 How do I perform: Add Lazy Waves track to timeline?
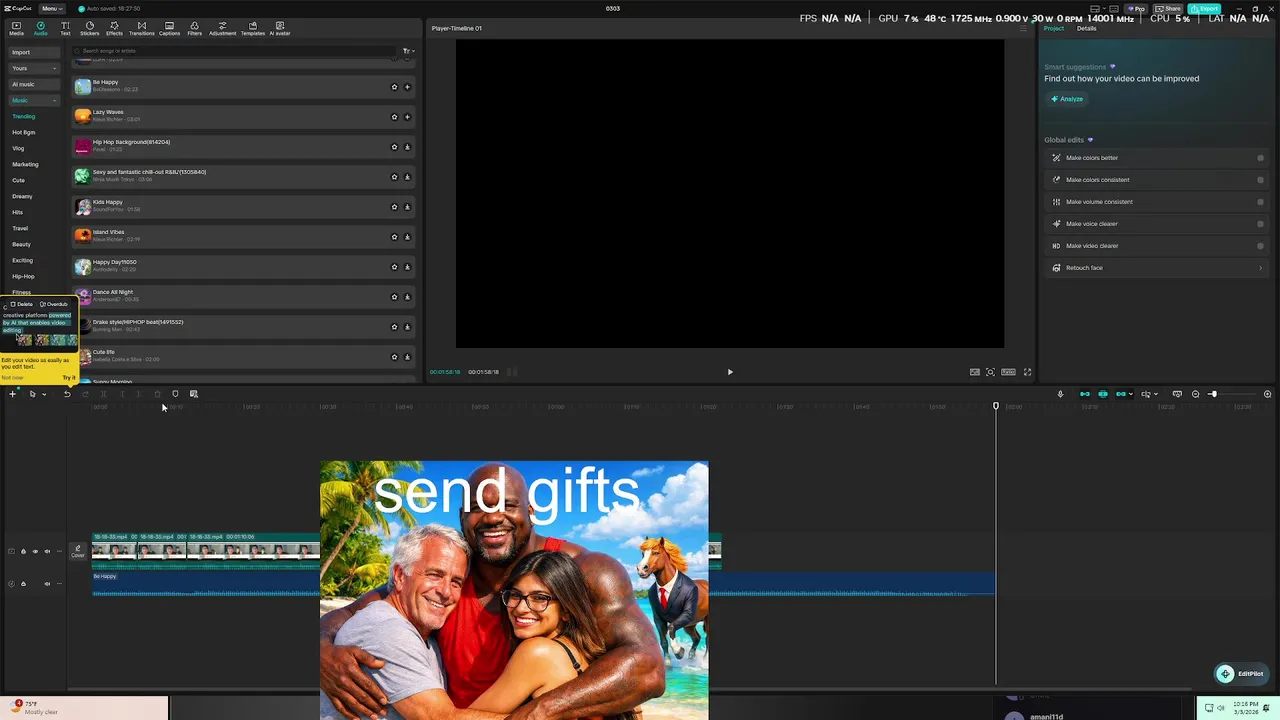pyautogui.click(x=407, y=117)
